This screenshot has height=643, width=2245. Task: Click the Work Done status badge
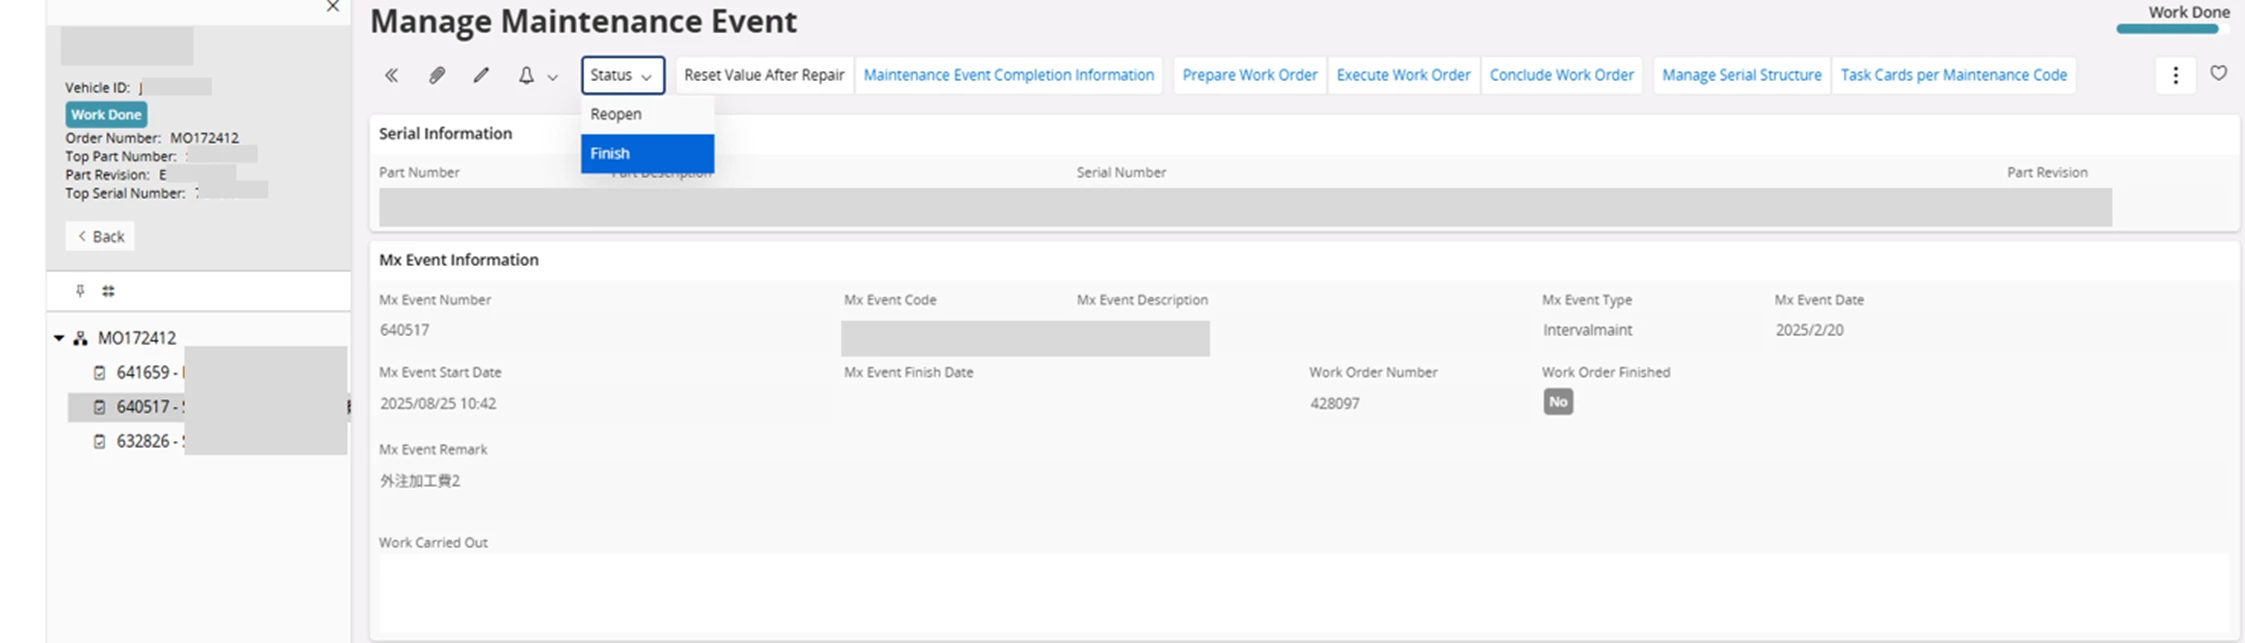106,115
